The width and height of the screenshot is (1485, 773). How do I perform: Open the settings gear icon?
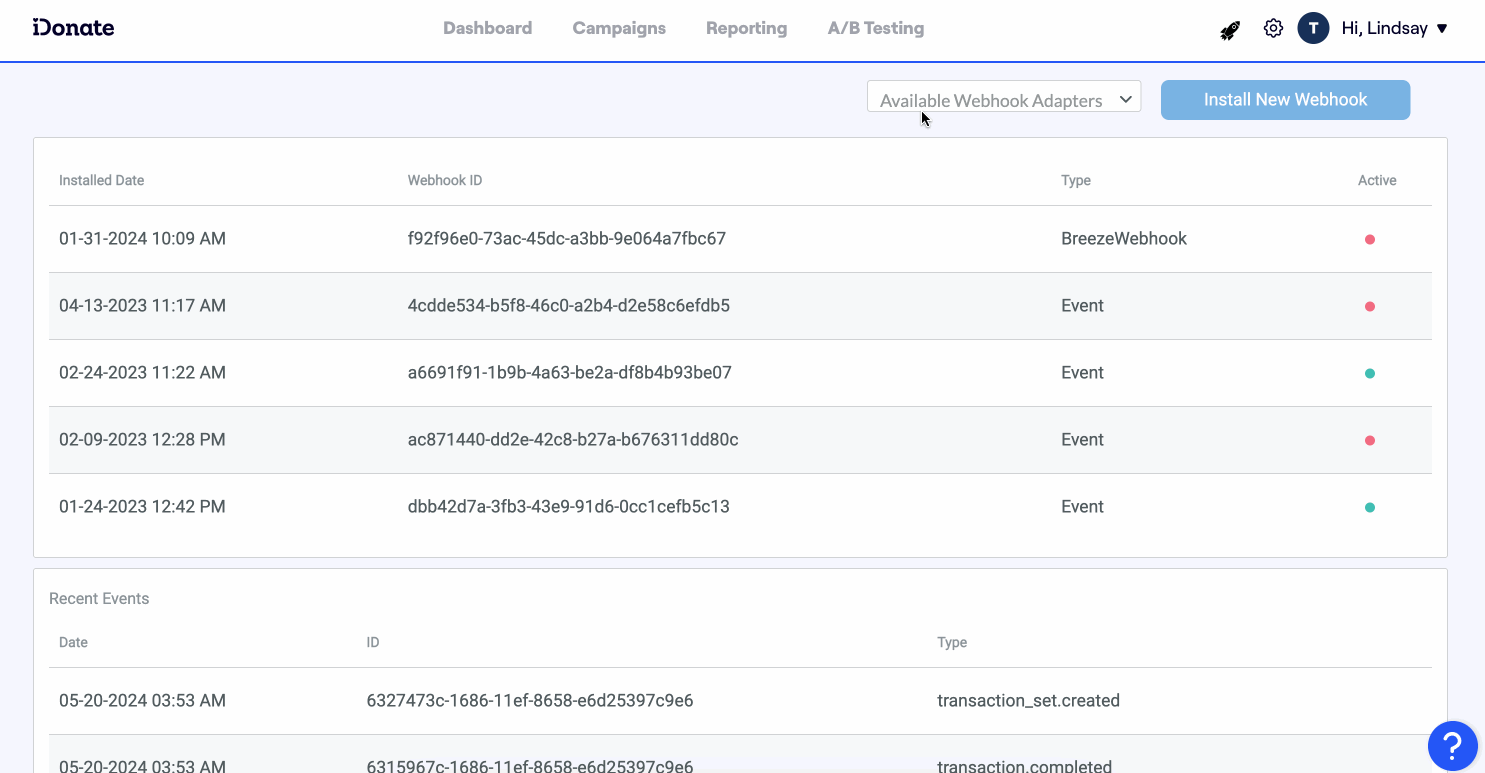1272,28
